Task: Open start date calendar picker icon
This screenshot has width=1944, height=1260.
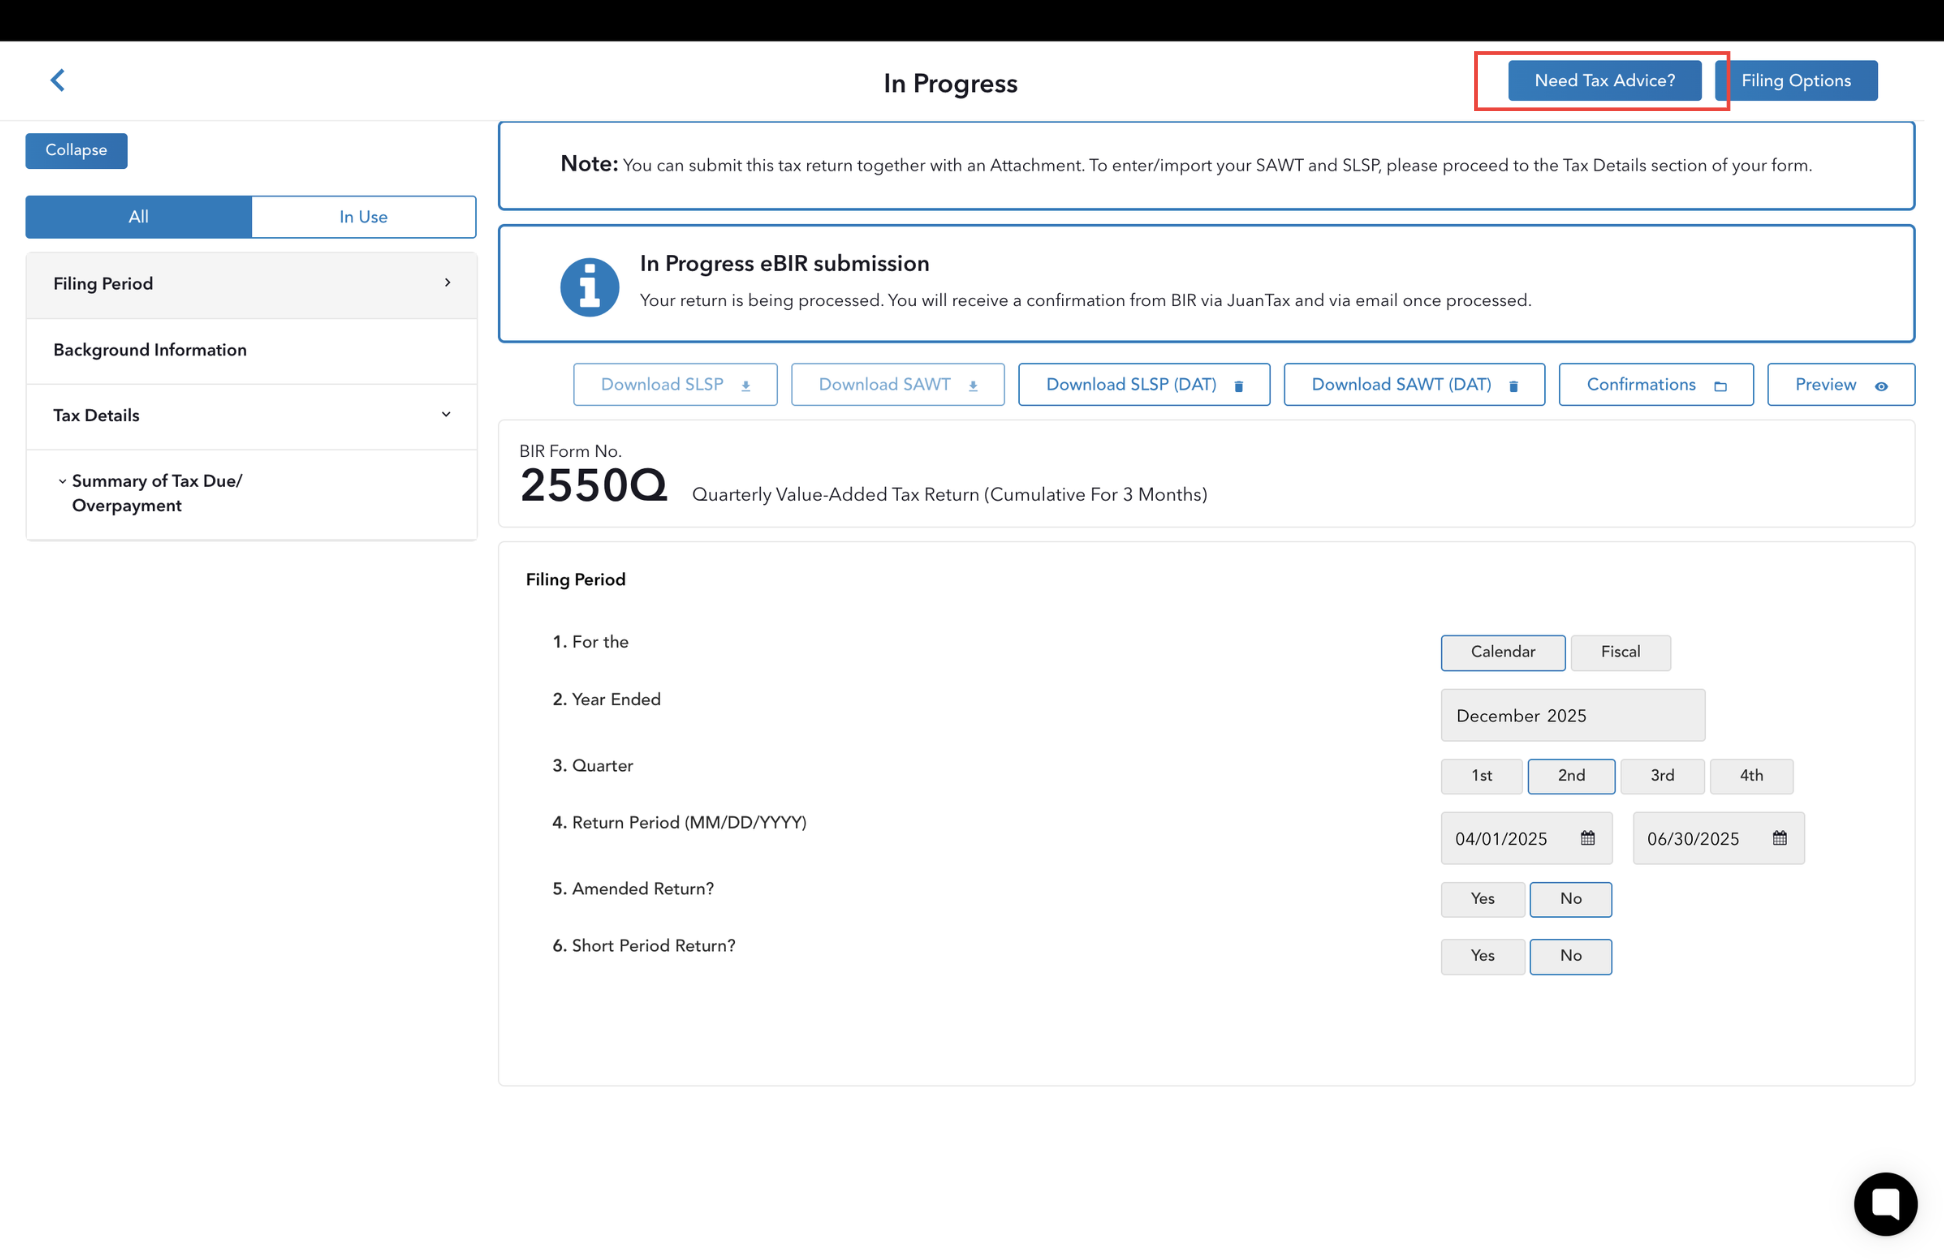Action: (x=1587, y=838)
